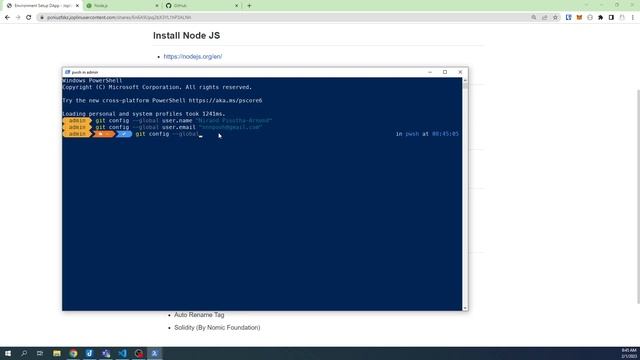Switch to the Environment Setup DApp tab

[42, 6]
